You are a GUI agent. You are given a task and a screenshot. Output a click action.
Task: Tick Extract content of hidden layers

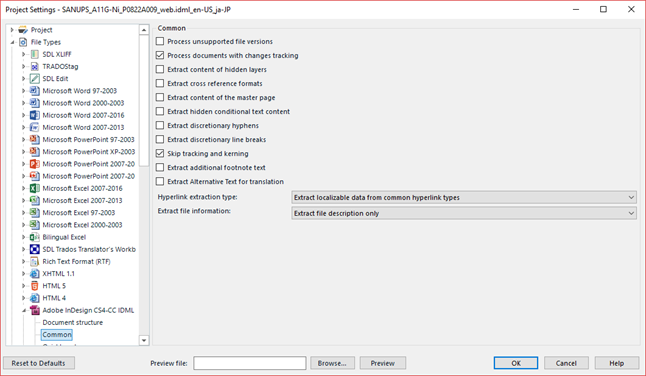click(x=160, y=69)
